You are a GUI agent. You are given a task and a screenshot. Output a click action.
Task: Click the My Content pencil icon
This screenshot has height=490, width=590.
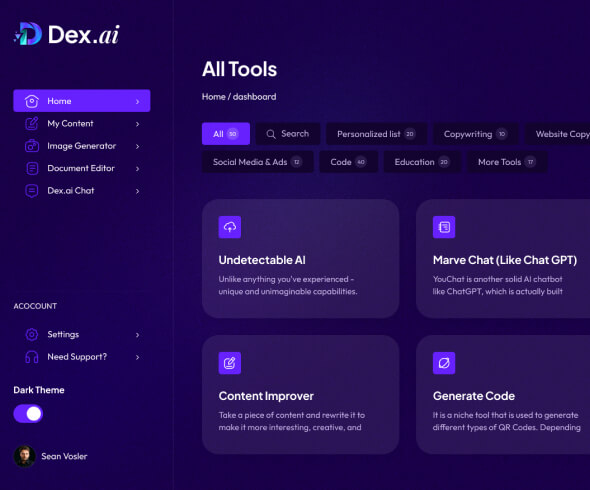tap(32, 123)
